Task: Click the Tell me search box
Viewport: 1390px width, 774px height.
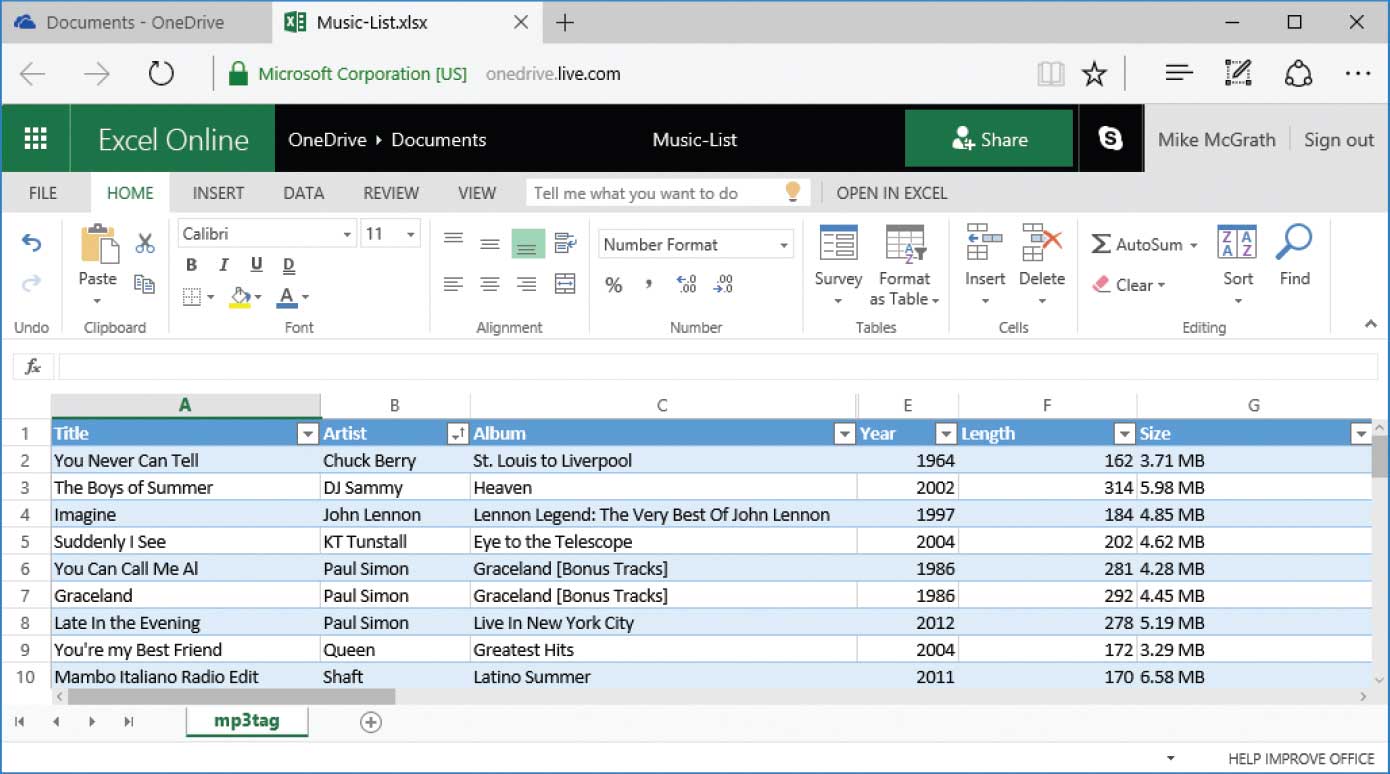Action: point(666,193)
